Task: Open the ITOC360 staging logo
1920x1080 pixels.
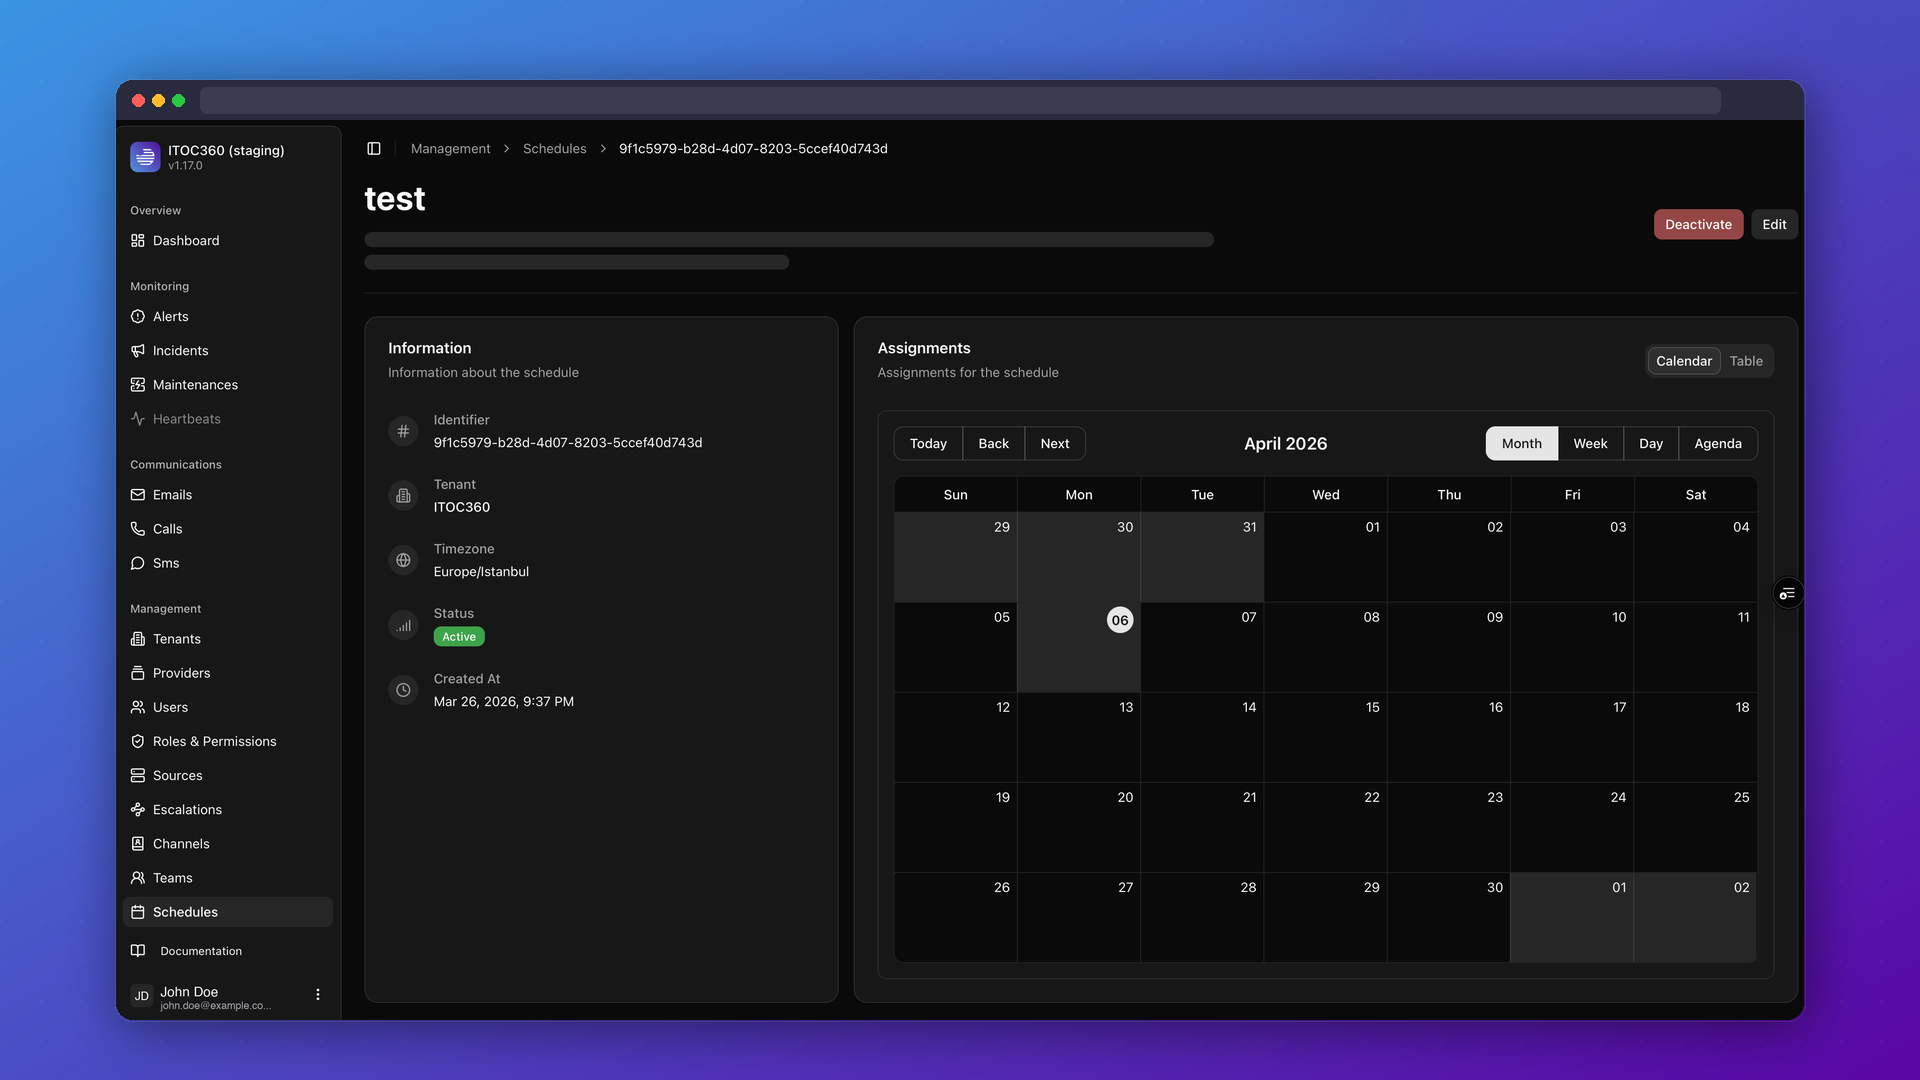Action: [145, 157]
